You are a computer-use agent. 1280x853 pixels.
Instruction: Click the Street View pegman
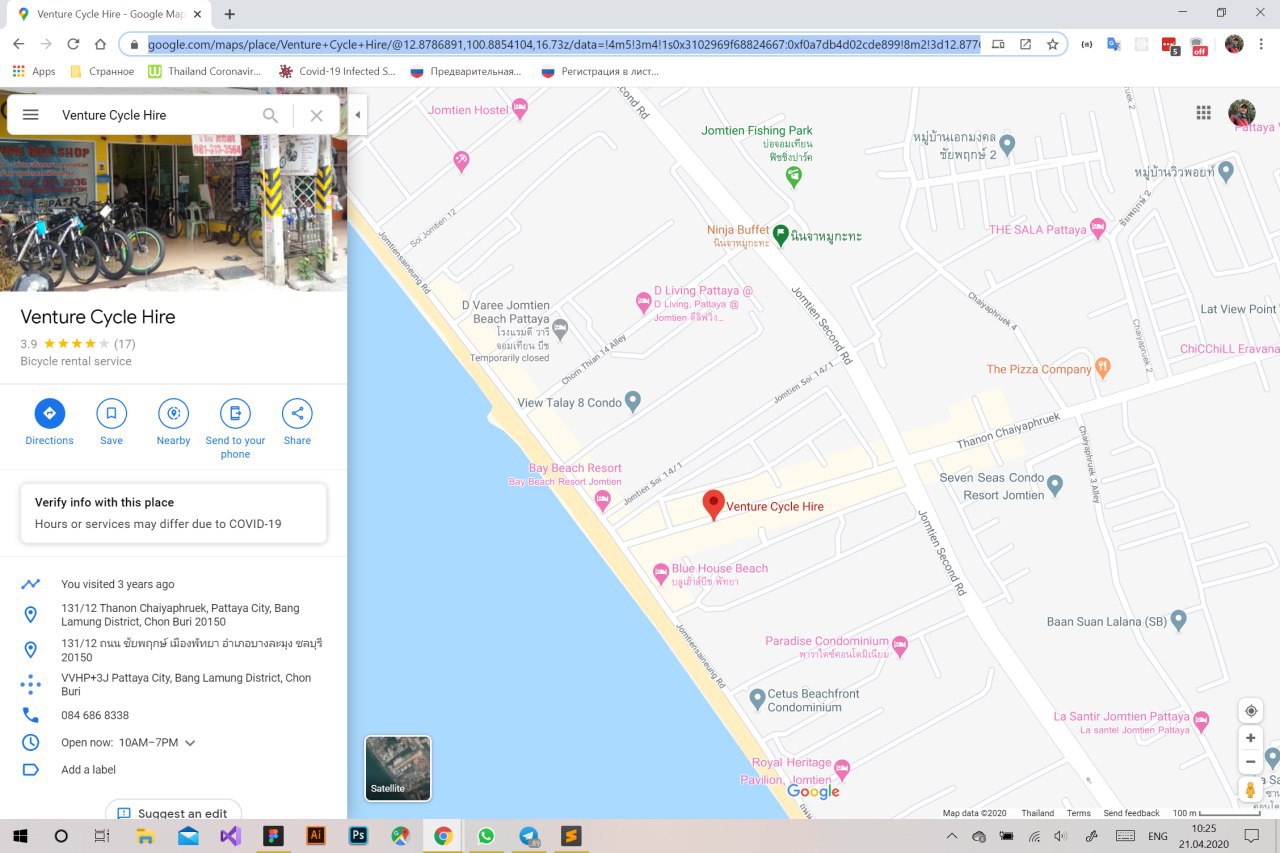tap(1250, 790)
